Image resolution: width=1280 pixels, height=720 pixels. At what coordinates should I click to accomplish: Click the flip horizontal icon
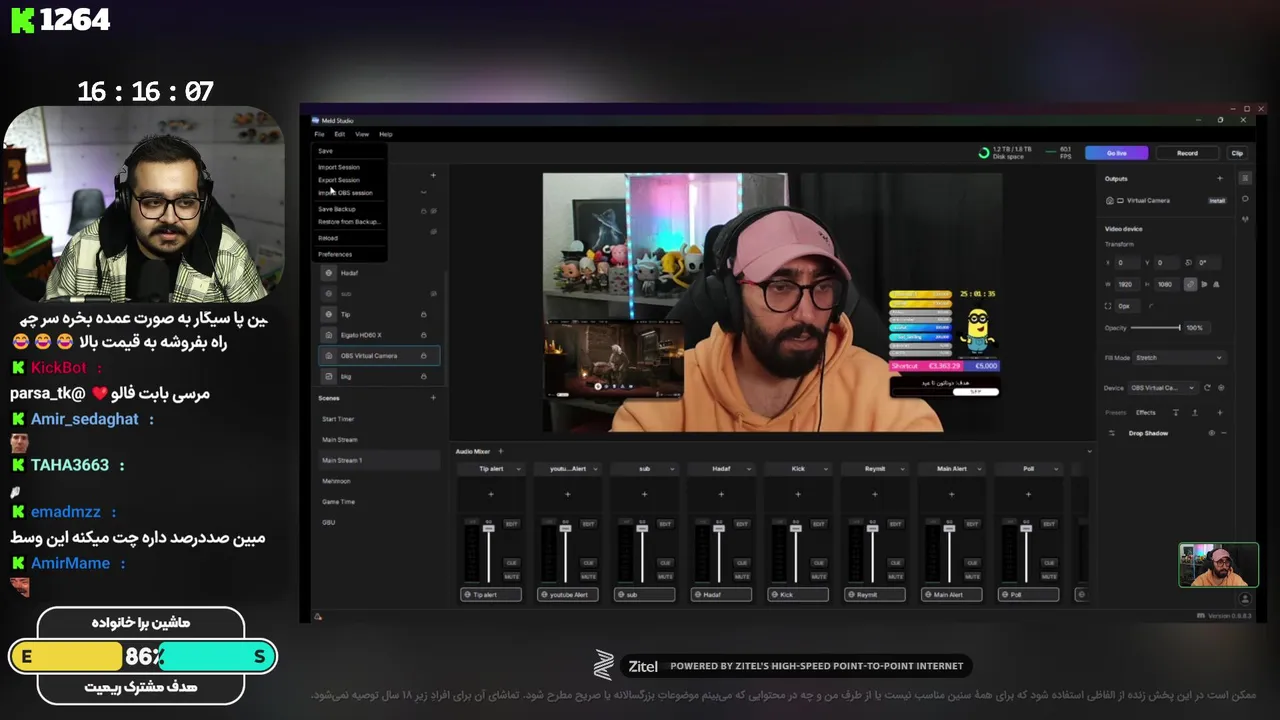1203,285
